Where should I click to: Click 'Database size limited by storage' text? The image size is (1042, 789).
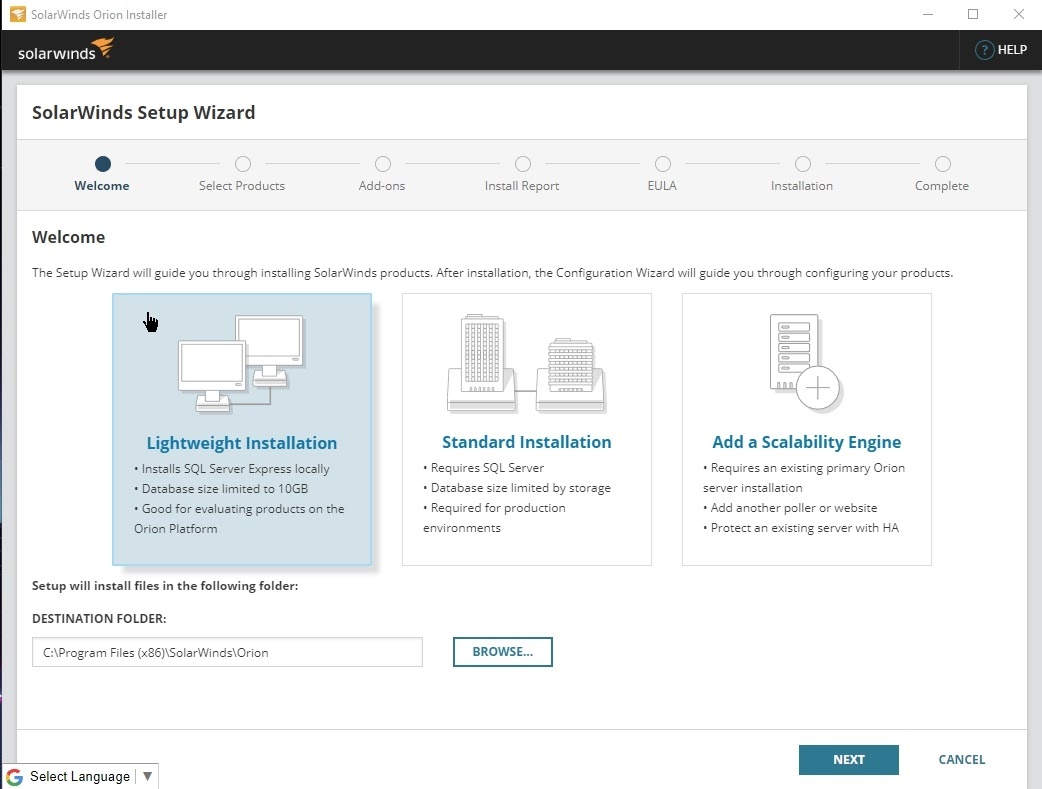click(x=520, y=488)
